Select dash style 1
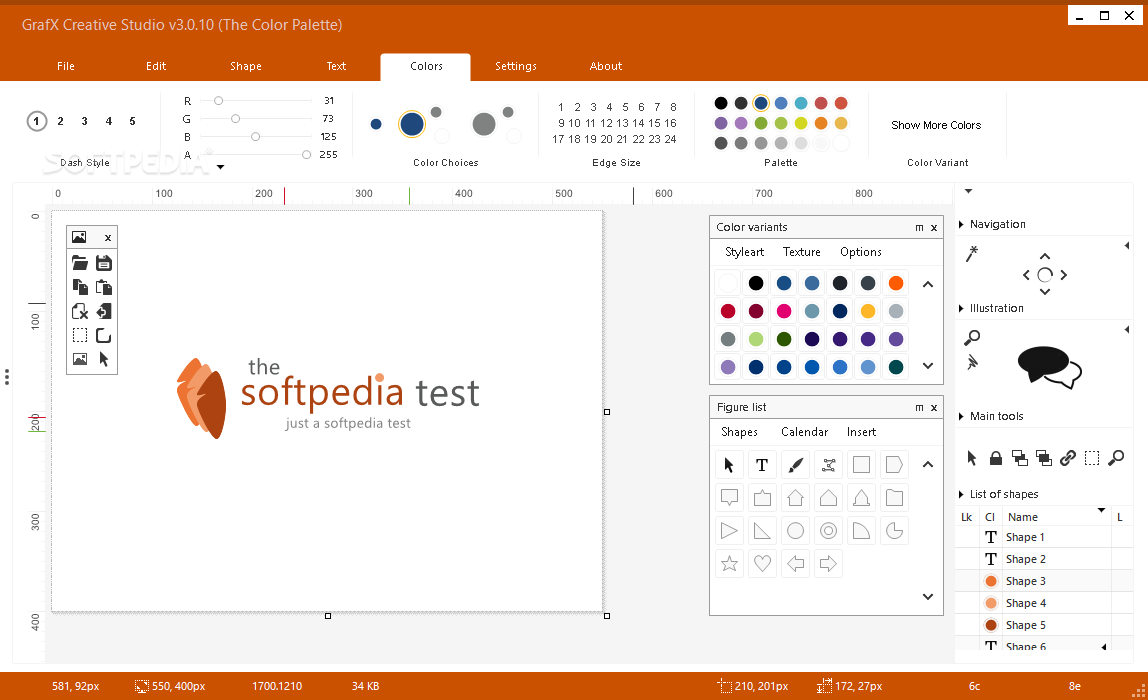This screenshot has width=1148, height=700. [37, 122]
